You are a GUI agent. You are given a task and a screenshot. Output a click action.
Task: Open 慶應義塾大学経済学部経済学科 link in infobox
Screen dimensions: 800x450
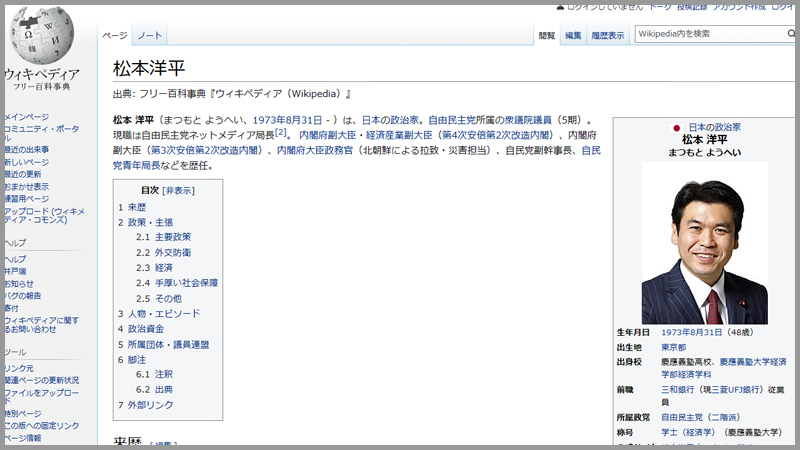coord(724,368)
